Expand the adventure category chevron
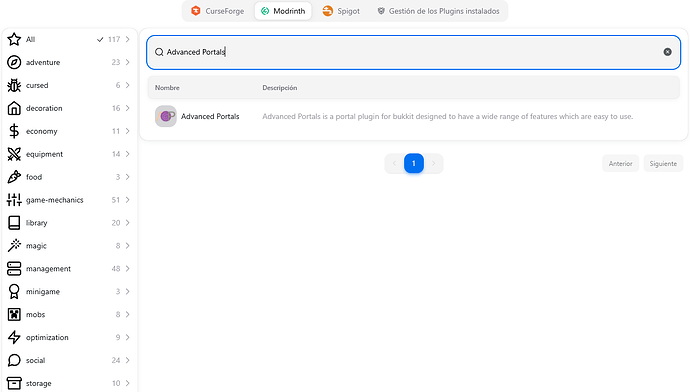This screenshot has height=392, width=690. pyautogui.click(x=127, y=62)
